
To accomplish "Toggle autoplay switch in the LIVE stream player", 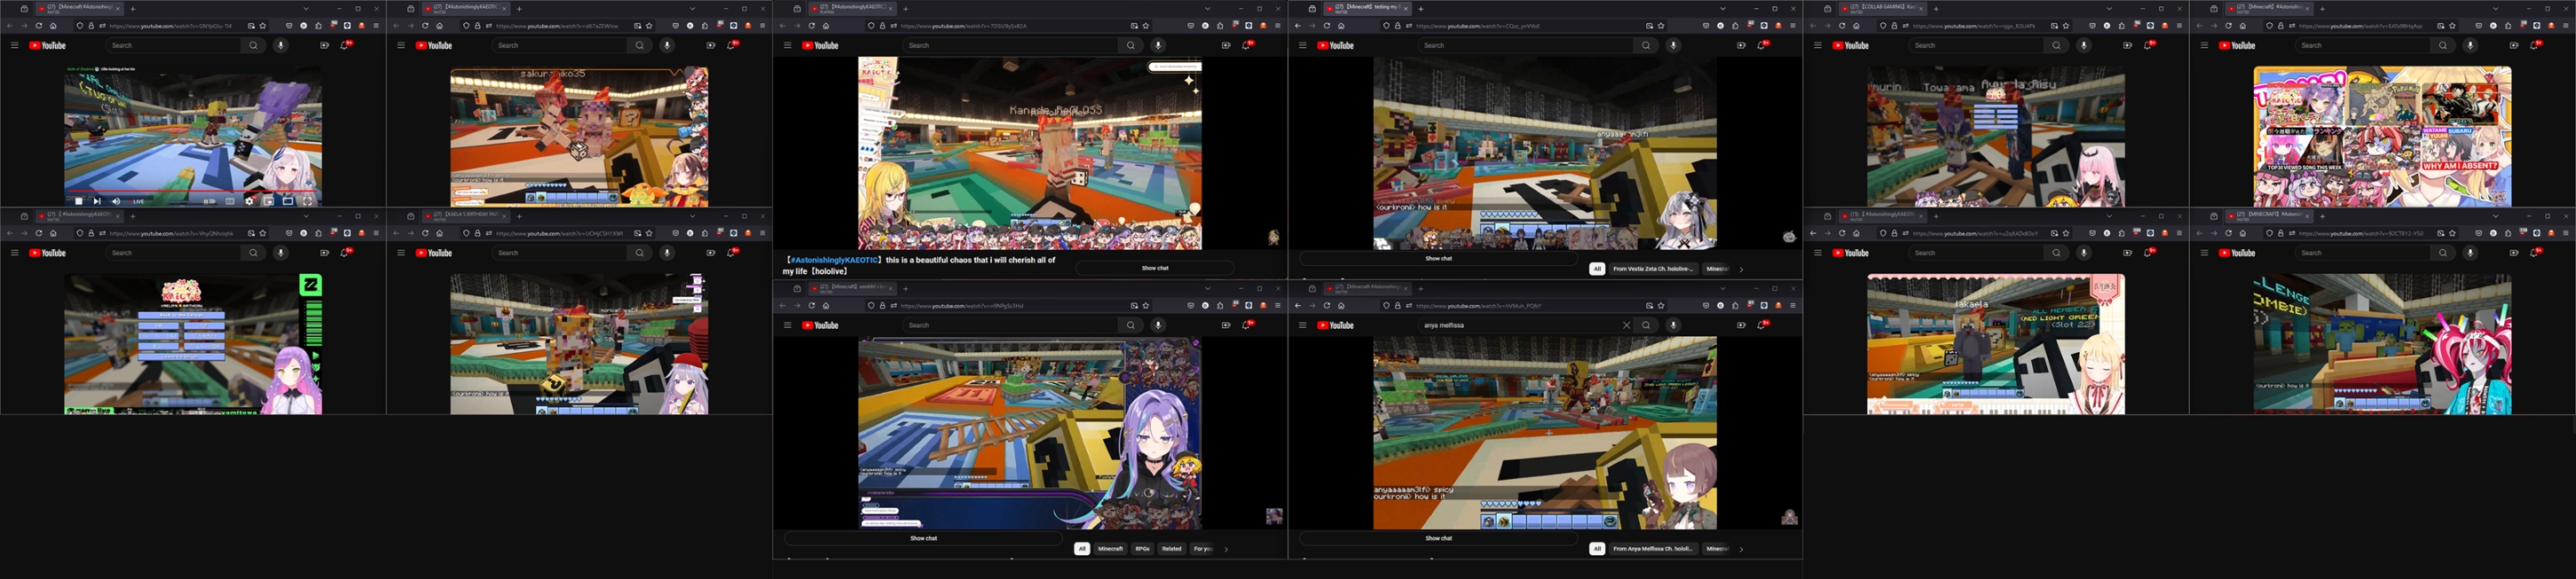I will coord(210,202).
